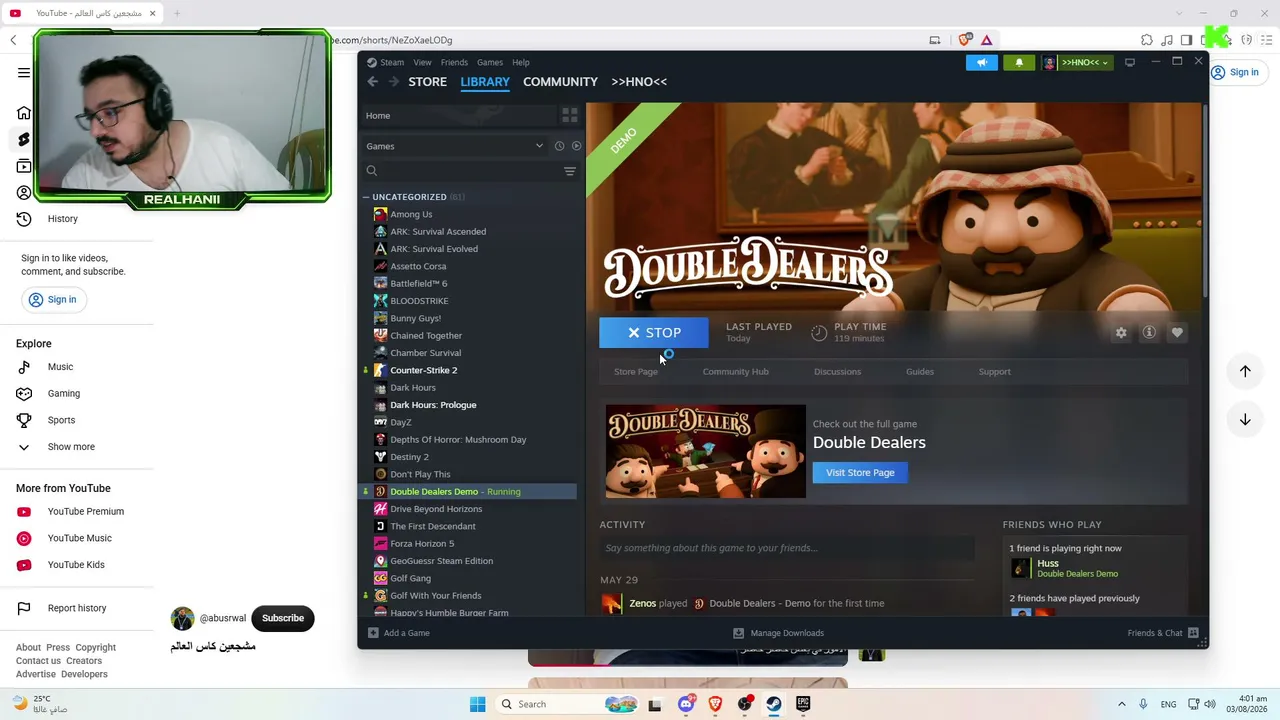Switch to the STORE tab
The width and height of the screenshot is (1280, 720).
tap(427, 82)
